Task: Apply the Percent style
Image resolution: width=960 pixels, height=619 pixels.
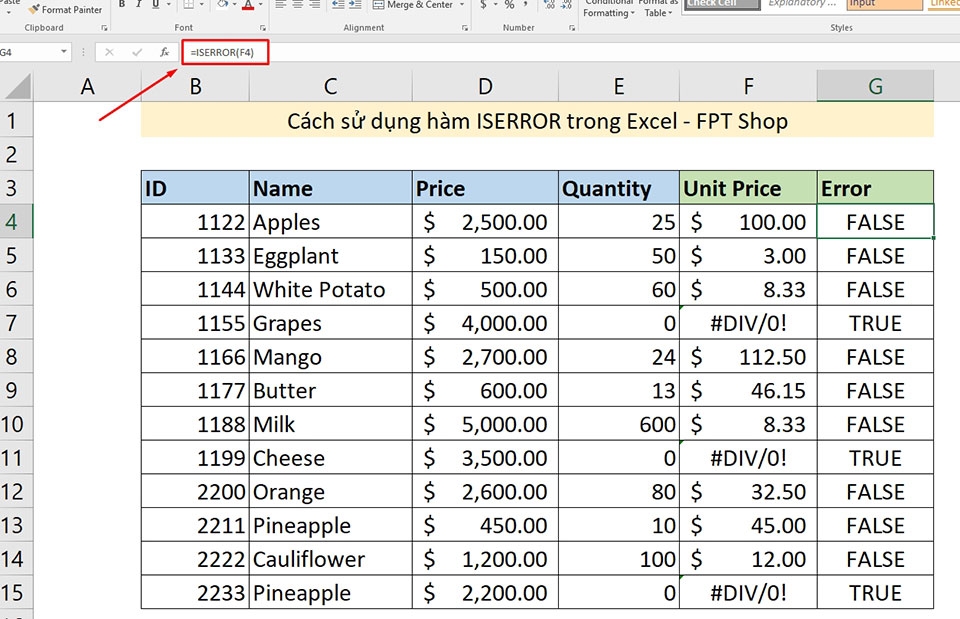Action: (x=509, y=6)
